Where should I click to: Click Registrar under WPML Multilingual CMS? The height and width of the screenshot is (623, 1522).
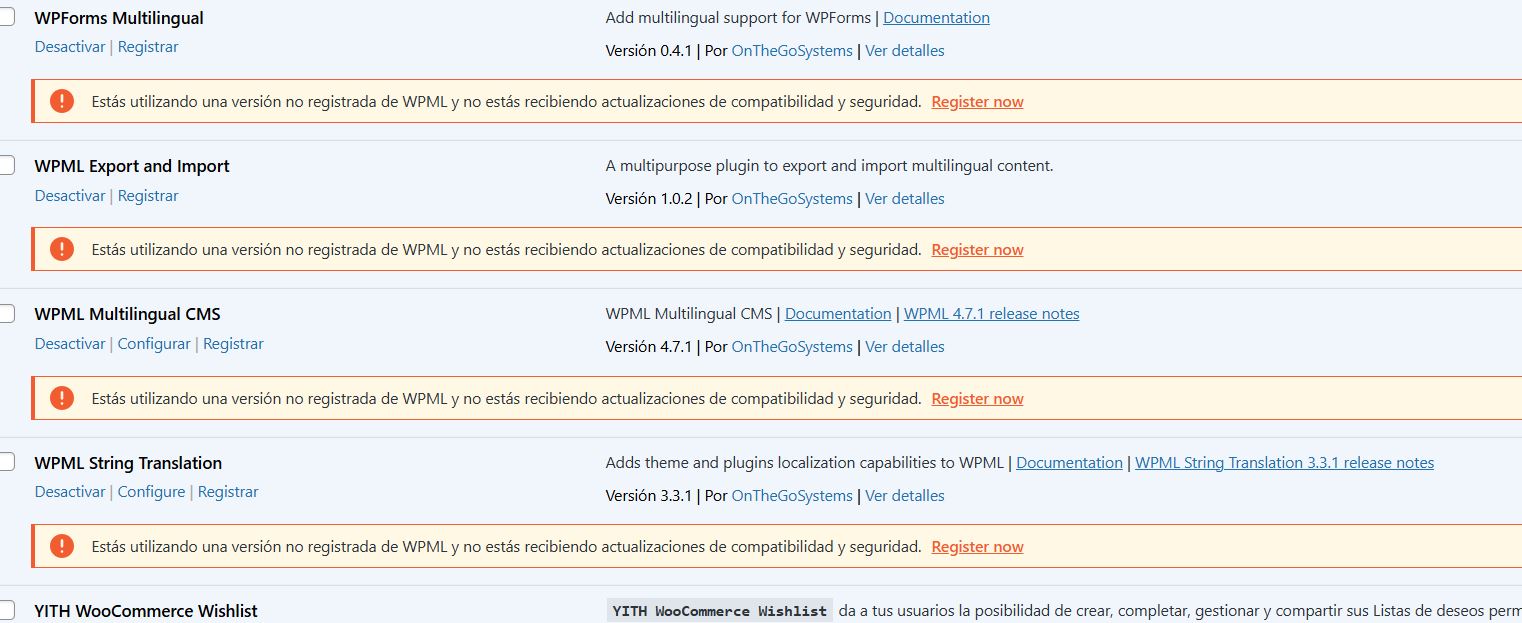pos(233,344)
